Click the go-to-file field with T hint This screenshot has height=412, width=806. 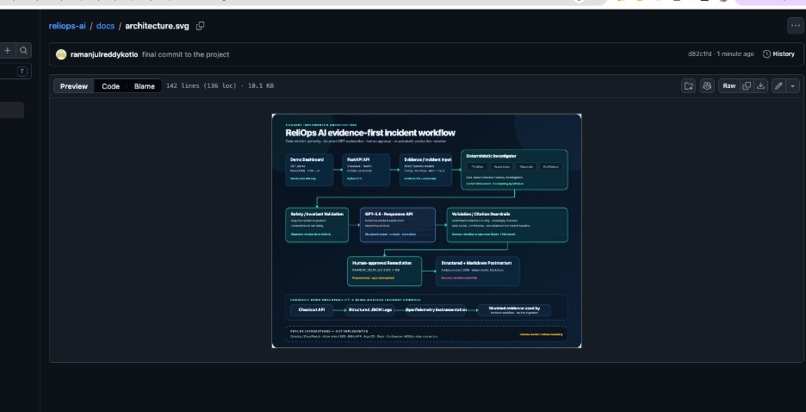point(15,71)
